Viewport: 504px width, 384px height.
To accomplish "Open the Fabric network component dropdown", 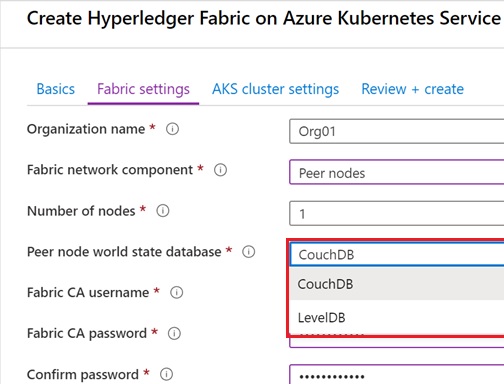I will click(x=397, y=172).
